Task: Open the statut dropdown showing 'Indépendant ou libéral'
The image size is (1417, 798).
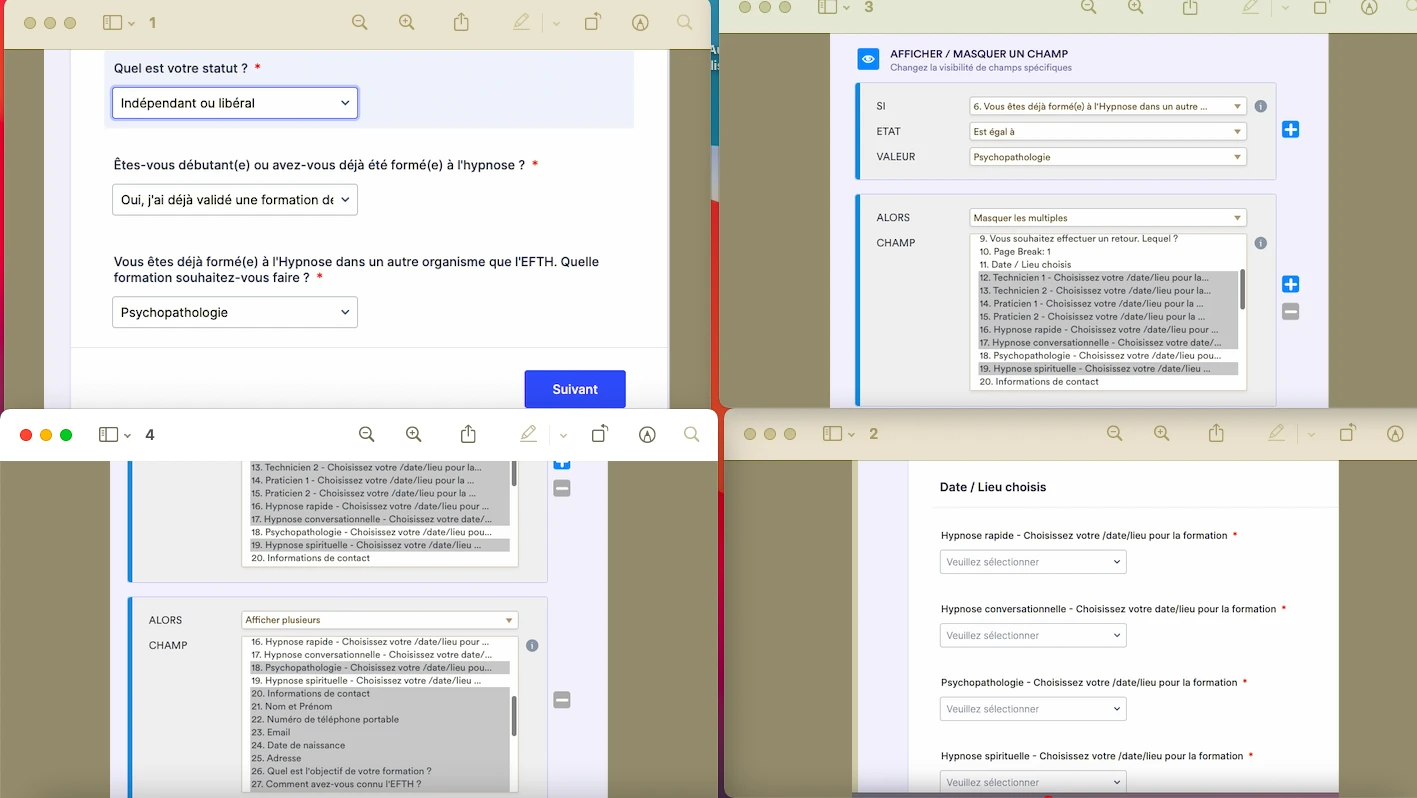Action: point(234,102)
